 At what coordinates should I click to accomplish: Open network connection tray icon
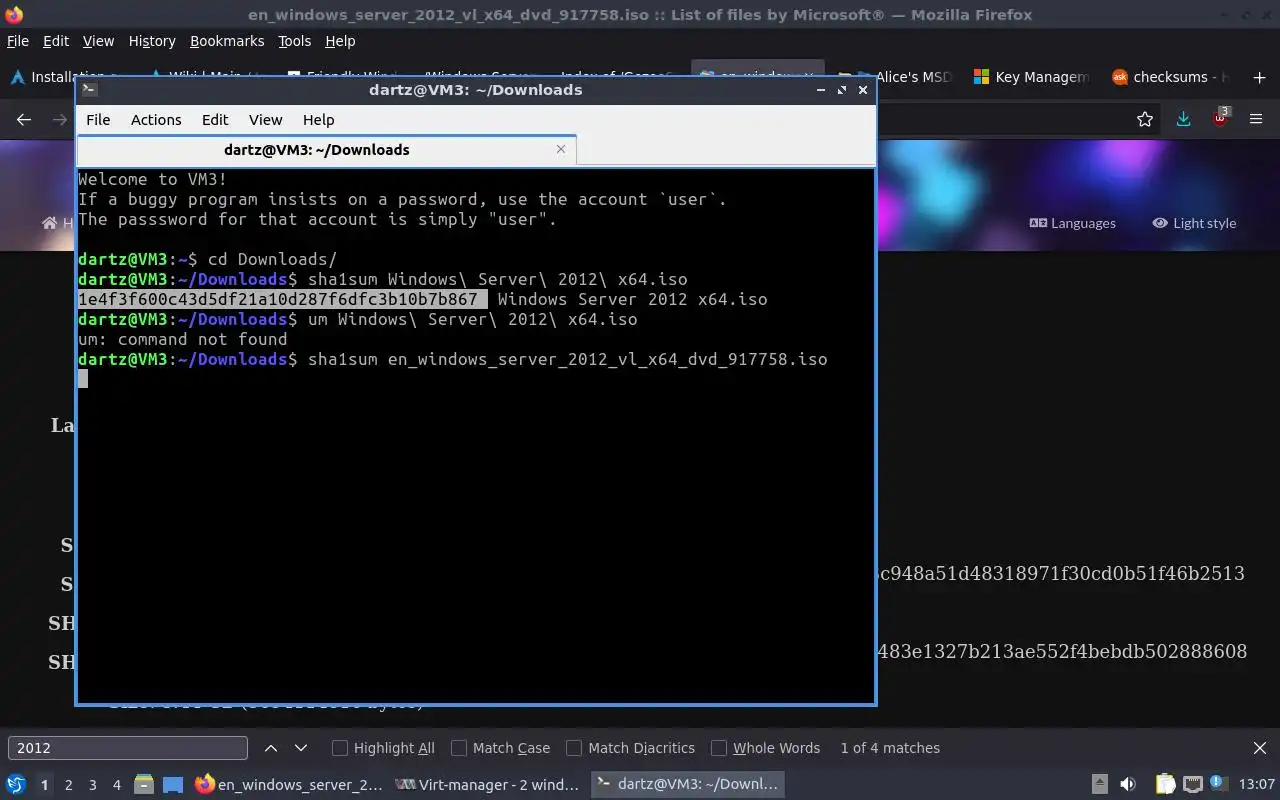pyautogui.click(x=1193, y=785)
